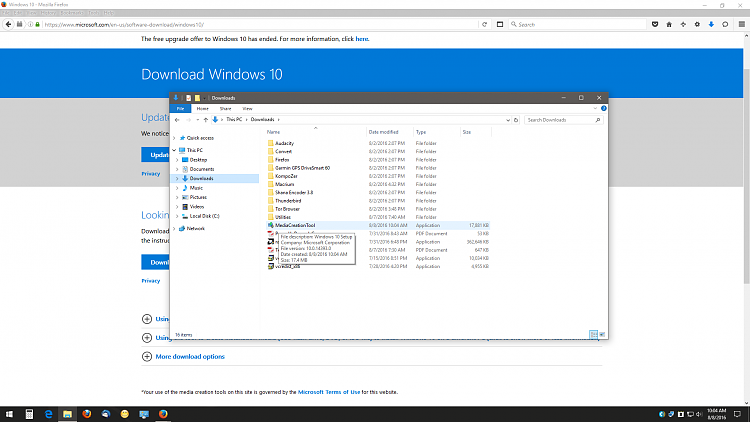This screenshot has width=750, height=422.
Task: Click Firefox reload page icon
Action: click(485, 24)
